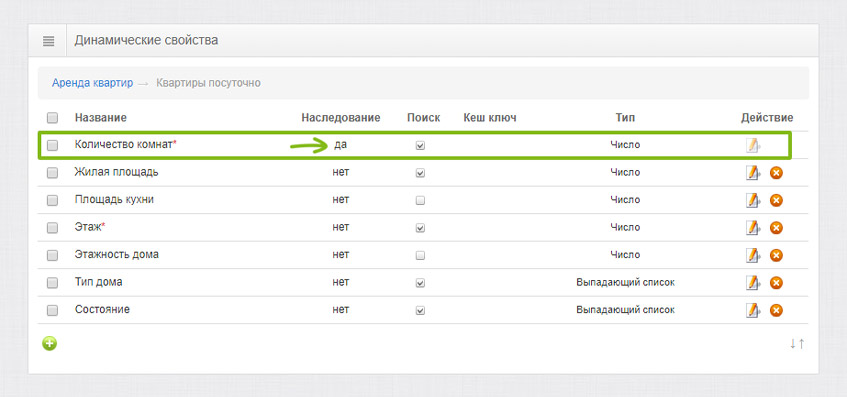
Task: Click the Число type for Этаж
Action: (626, 227)
